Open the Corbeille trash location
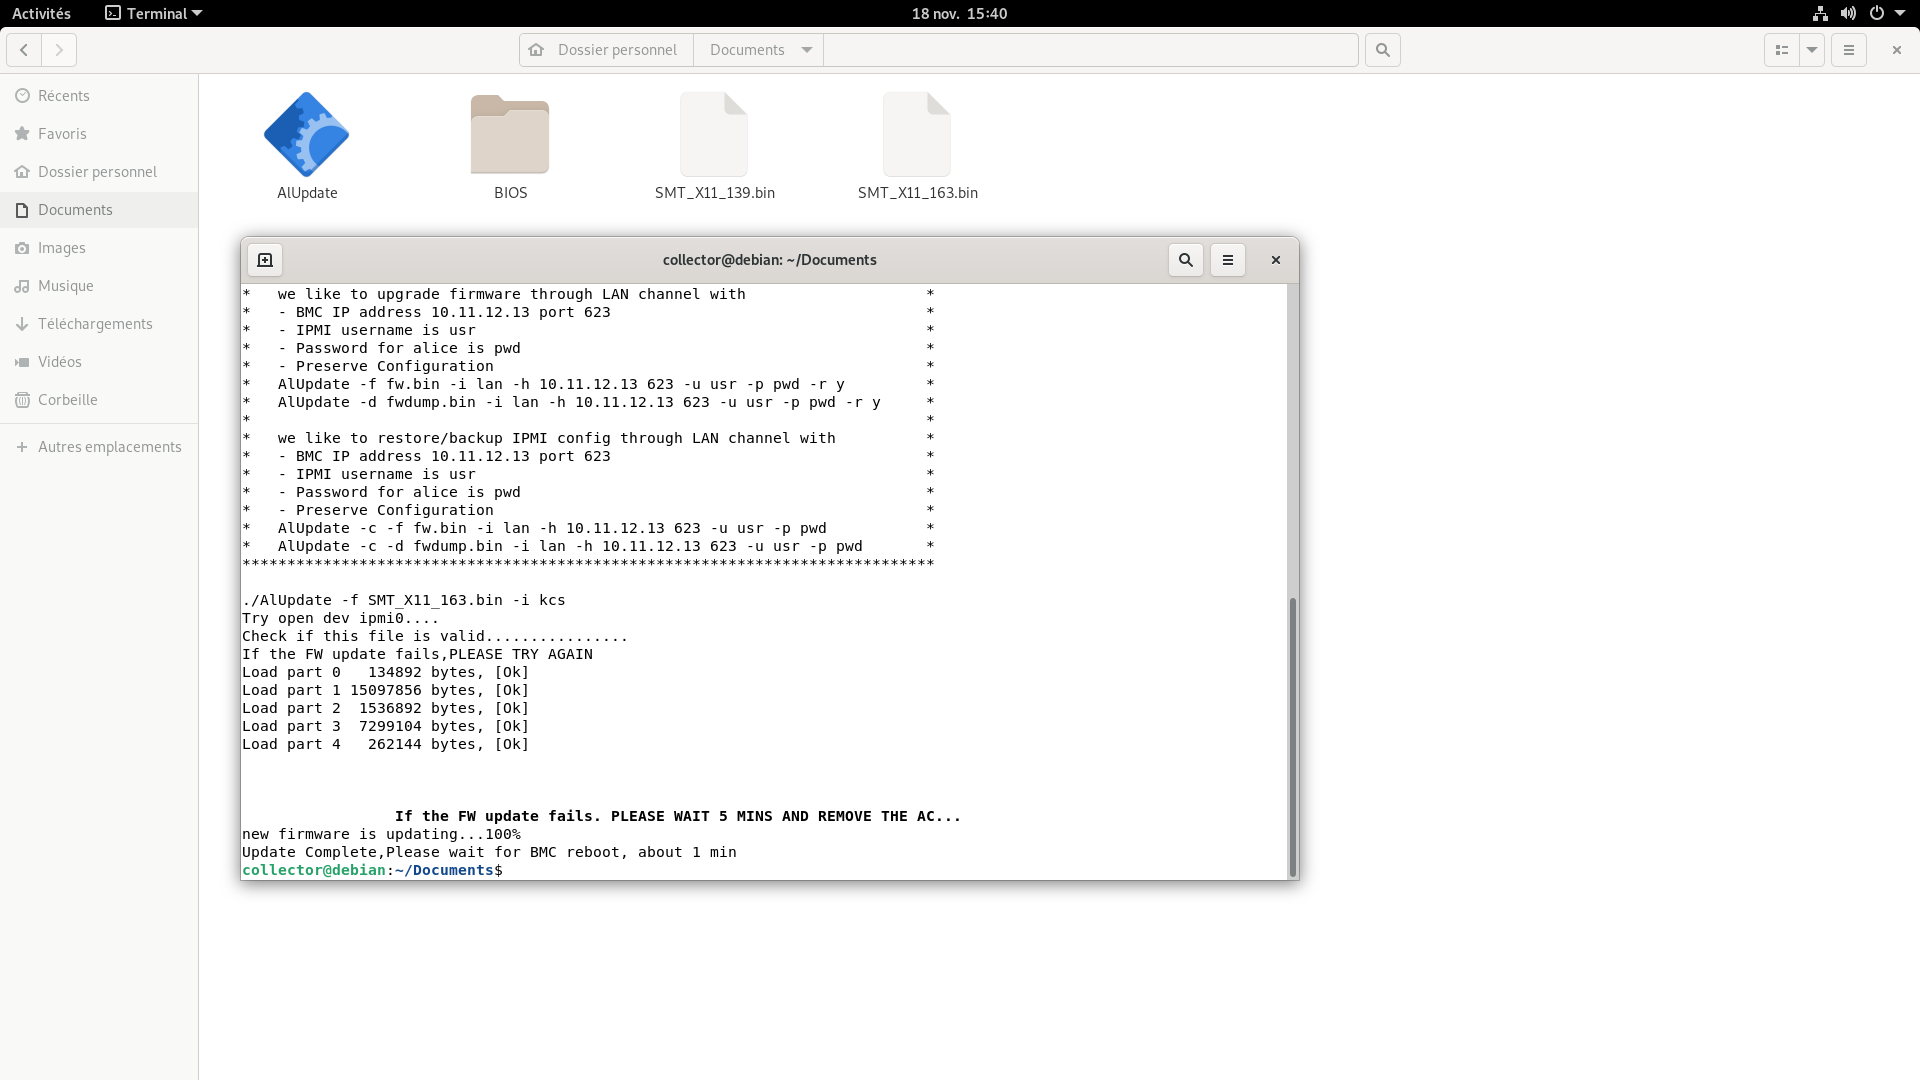 [x=67, y=400]
